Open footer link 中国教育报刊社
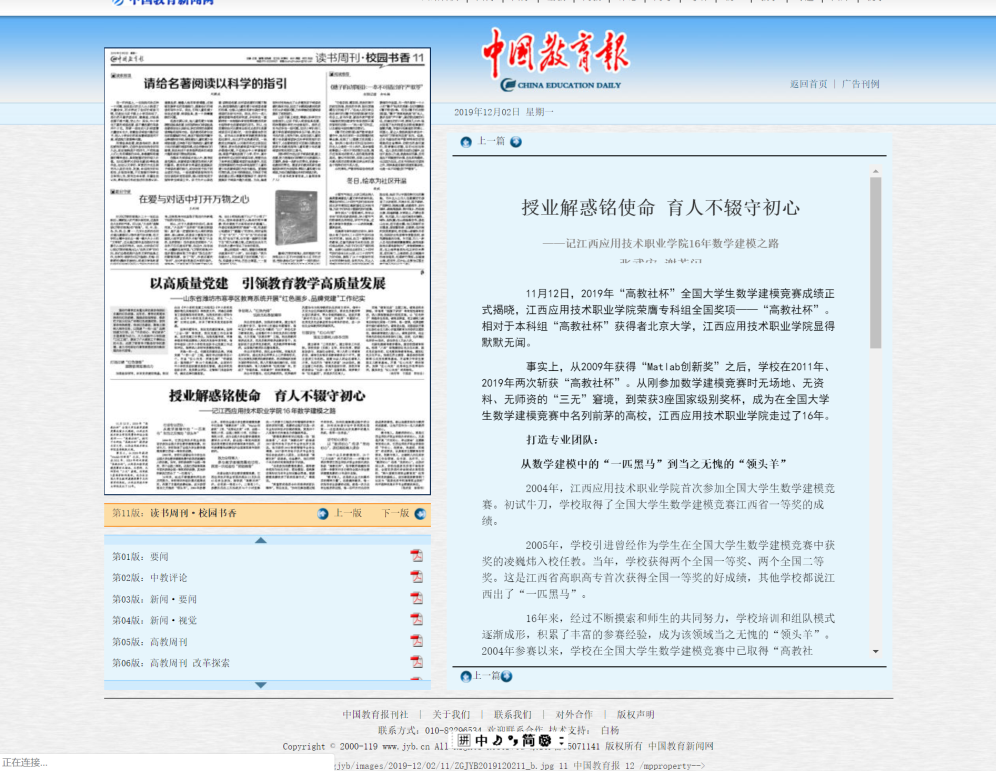This screenshot has width=996, height=771. [375, 714]
